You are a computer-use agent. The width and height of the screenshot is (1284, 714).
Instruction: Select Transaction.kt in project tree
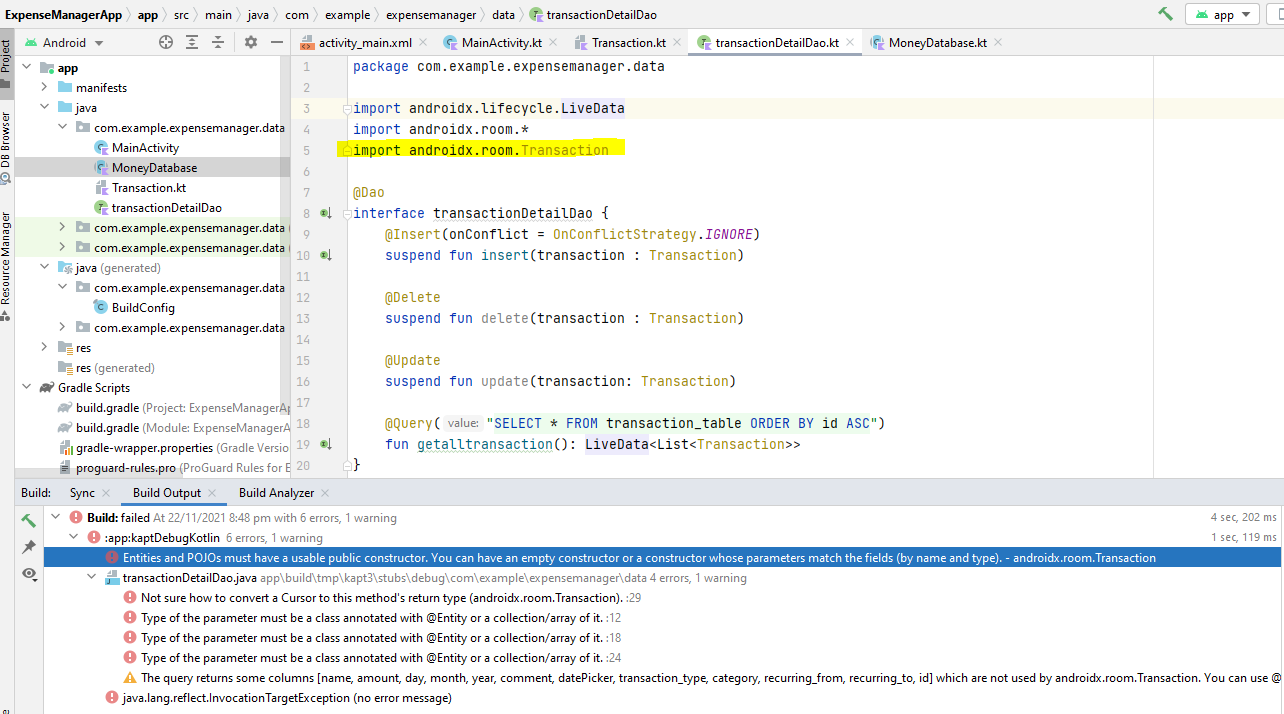pyautogui.click(x=148, y=188)
